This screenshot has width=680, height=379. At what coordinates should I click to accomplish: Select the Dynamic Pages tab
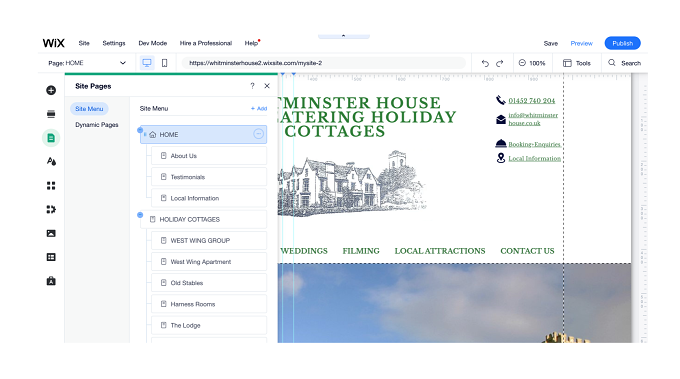point(97,125)
